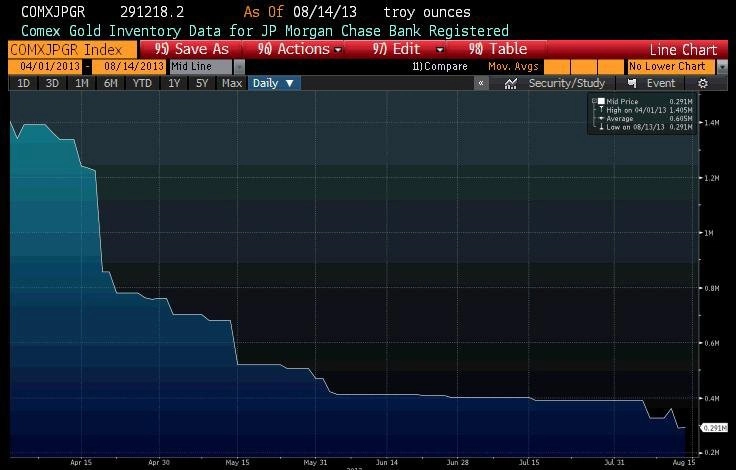Click the Line Chart label
Image resolution: width=736 pixels, height=470 pixels.
(x=683, y=50)
